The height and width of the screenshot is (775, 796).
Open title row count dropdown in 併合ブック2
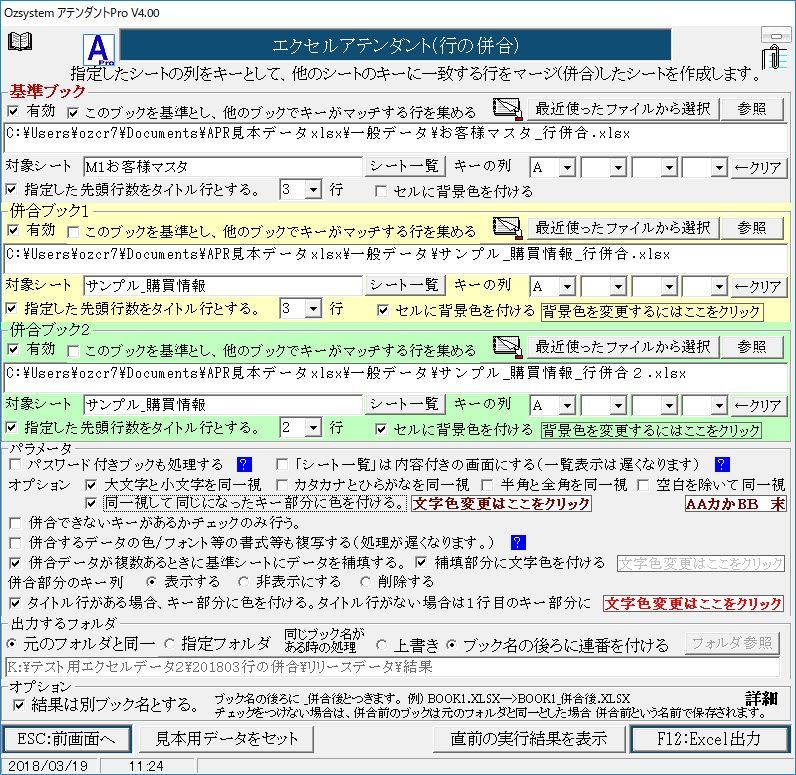click(314, 428)
